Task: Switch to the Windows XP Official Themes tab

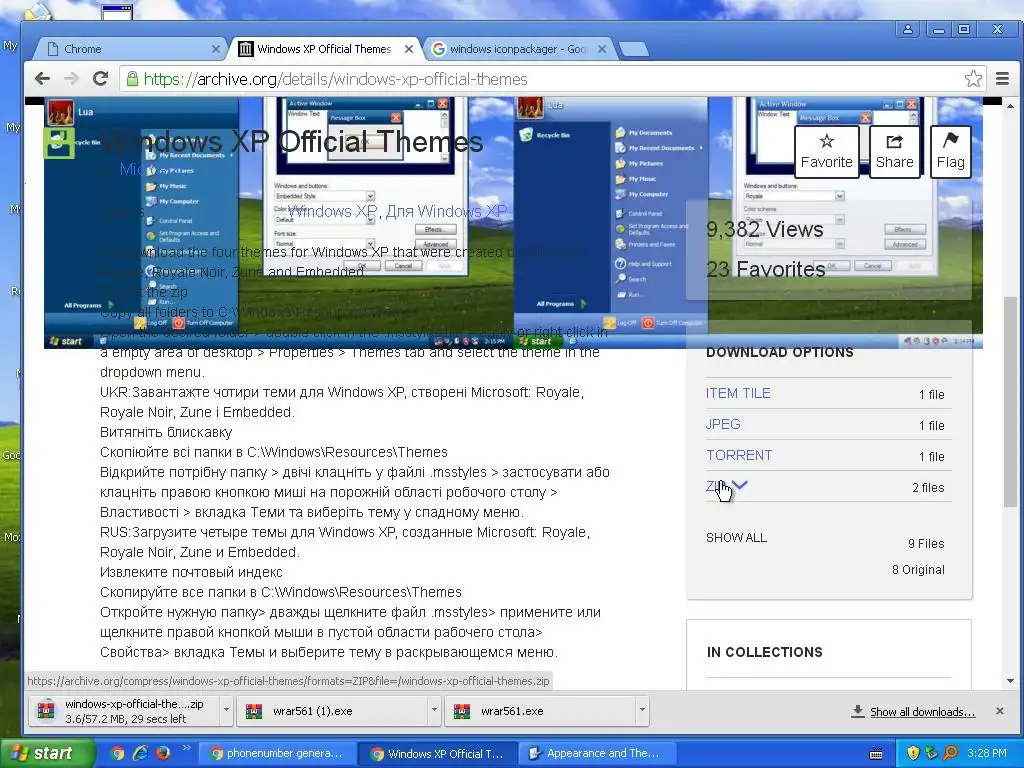Action: (x=325, y=49)
